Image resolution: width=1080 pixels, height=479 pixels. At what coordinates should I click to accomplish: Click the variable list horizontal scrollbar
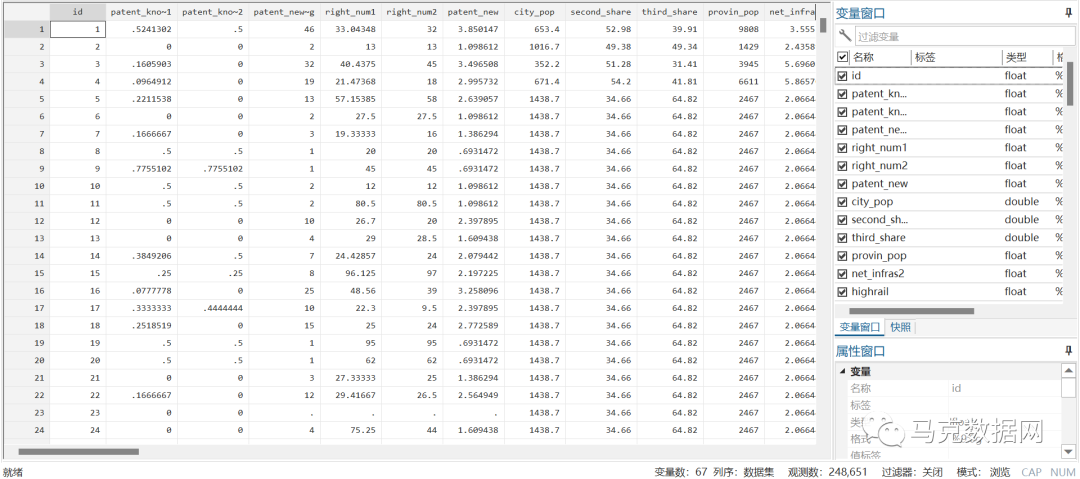(911, 312)
